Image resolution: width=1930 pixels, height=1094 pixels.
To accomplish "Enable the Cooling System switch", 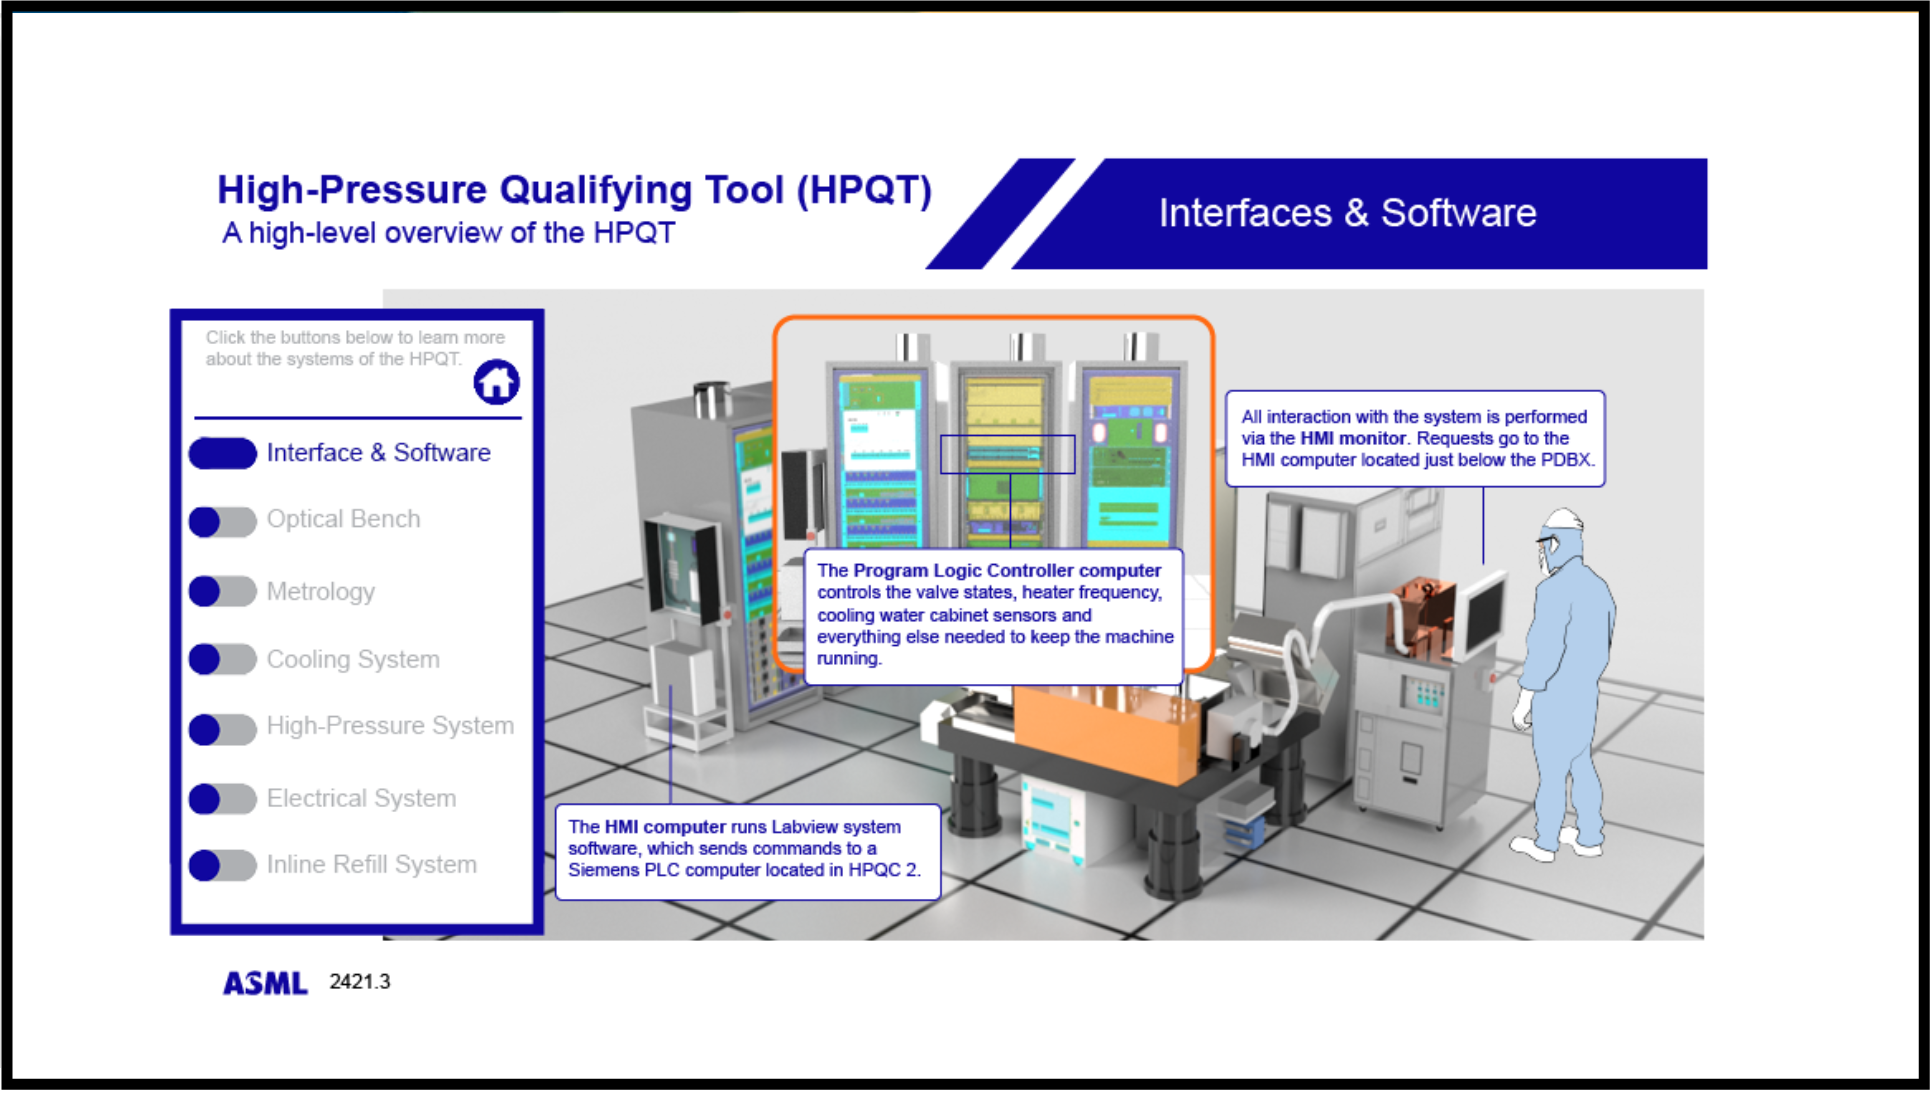I will click(x=223, y=659).
